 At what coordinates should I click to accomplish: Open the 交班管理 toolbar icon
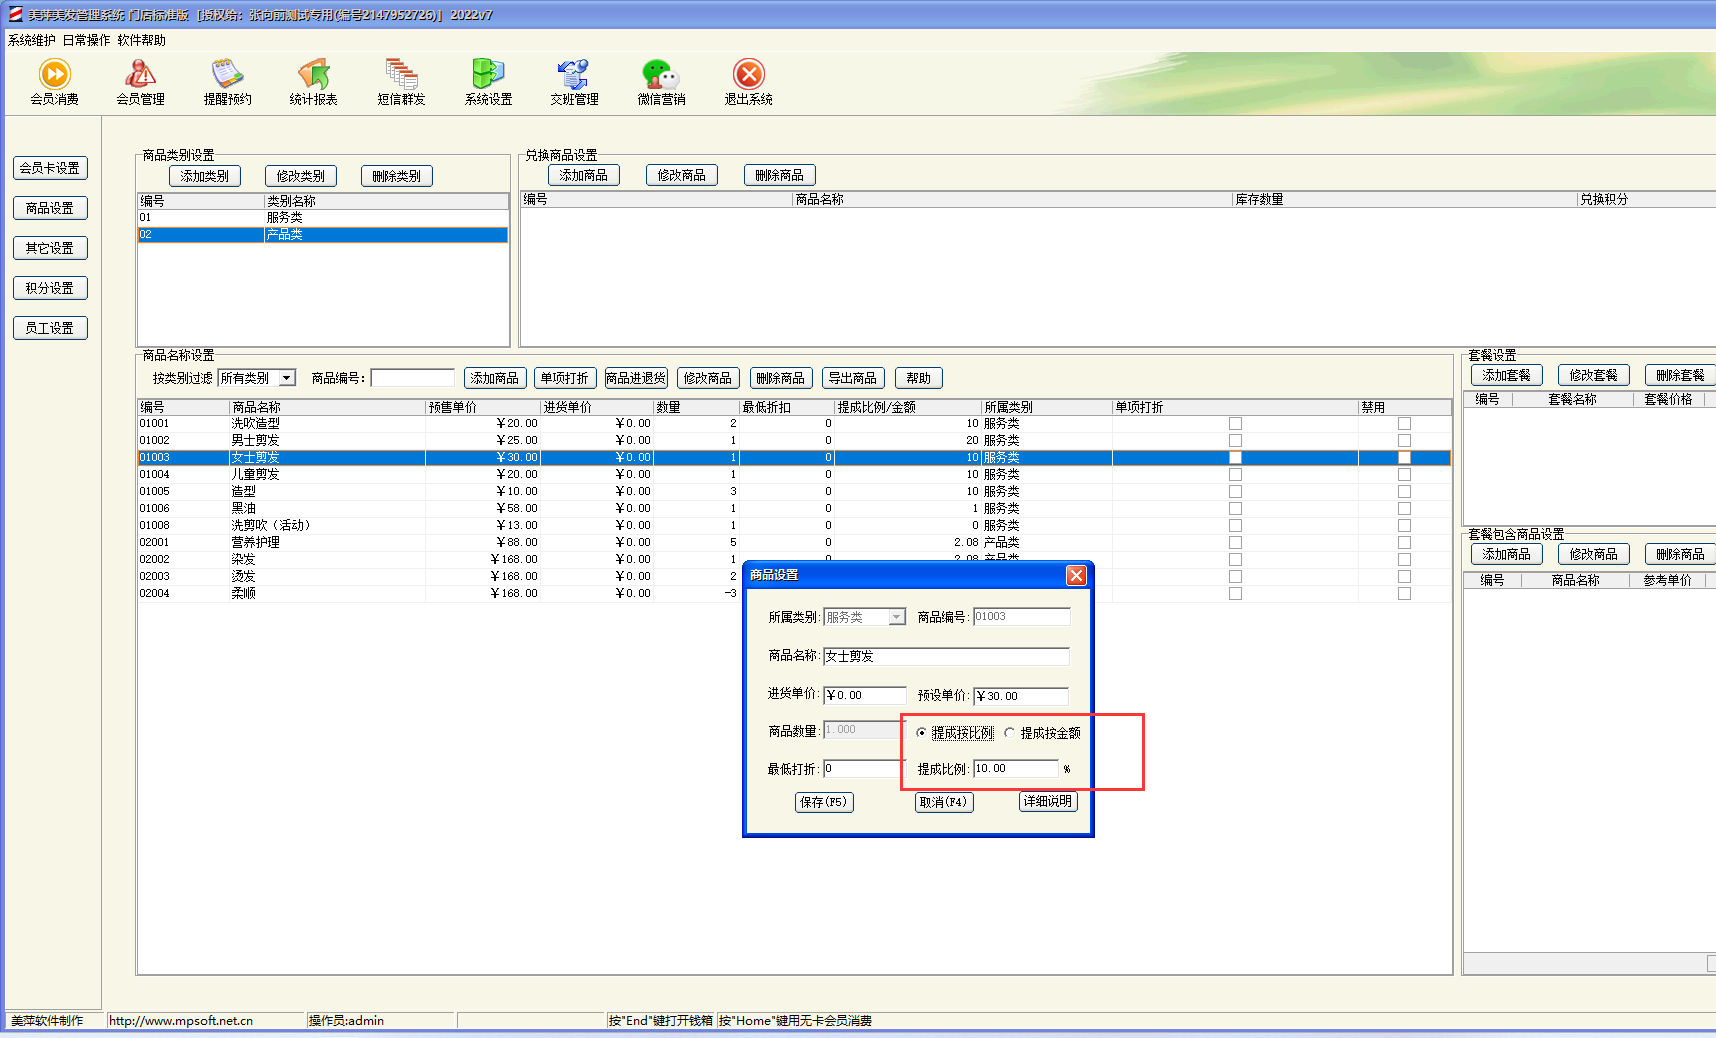pos(574,82)
